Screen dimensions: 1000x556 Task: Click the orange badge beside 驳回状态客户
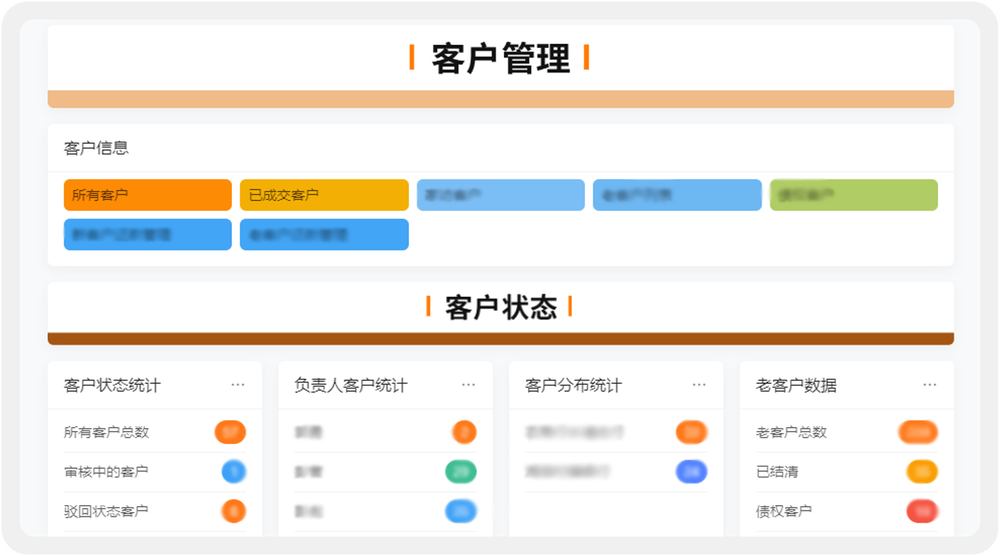tap(233, 511)
